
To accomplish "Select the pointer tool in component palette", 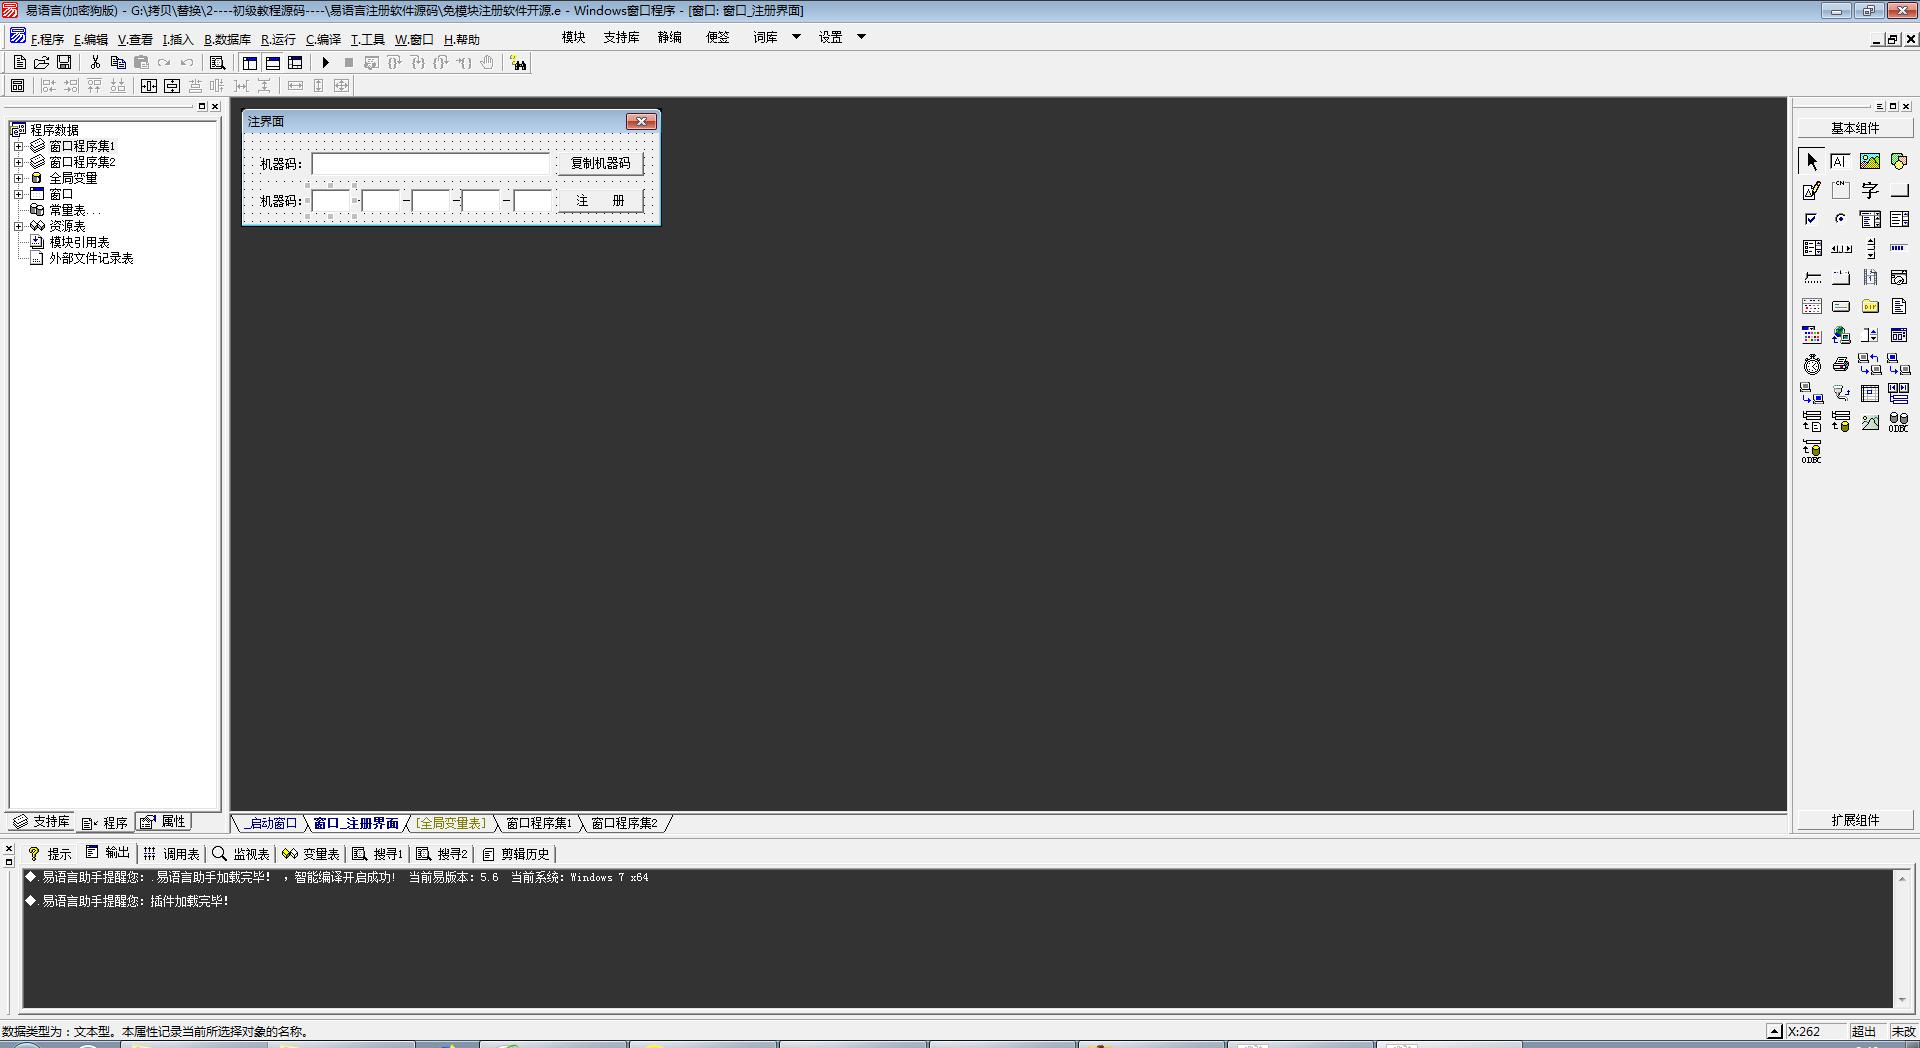I will tap(1811, 161).
